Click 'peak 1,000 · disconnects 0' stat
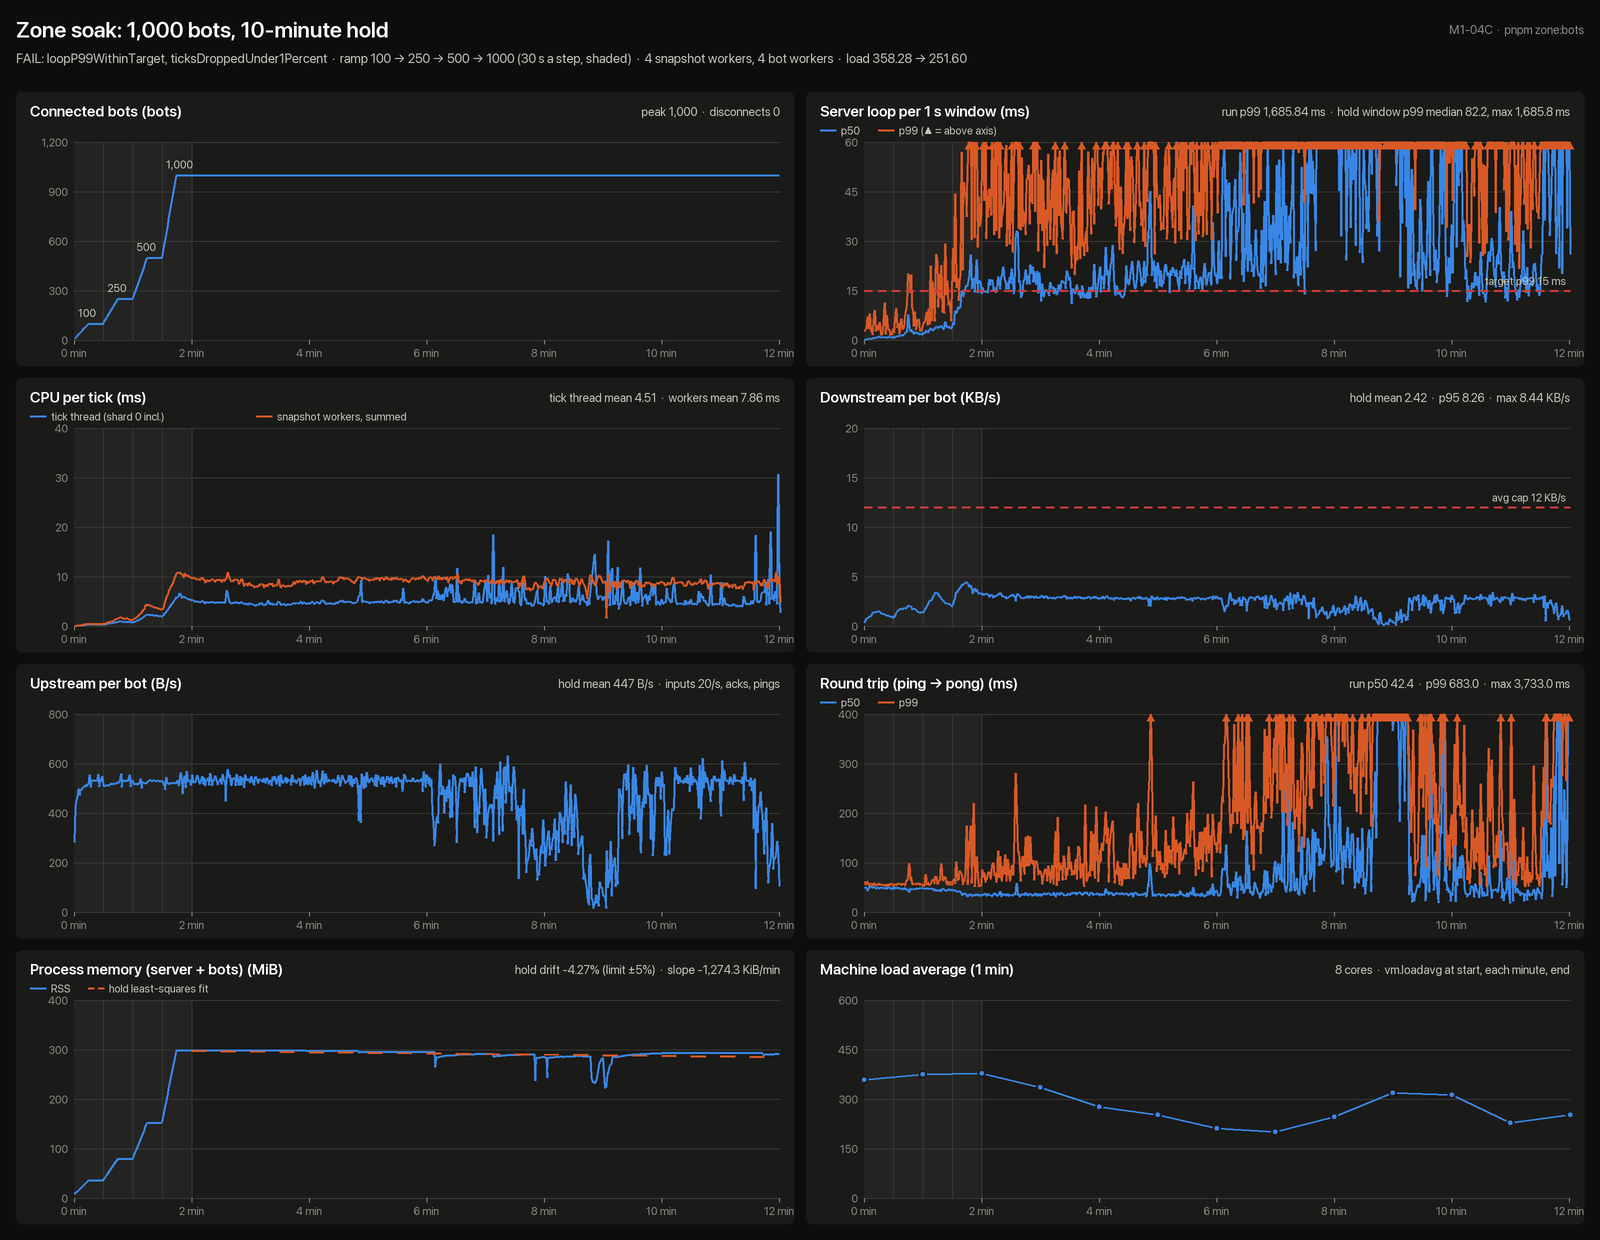The height and width of the screenshot is (1240, 1600). tap(710, 112)
